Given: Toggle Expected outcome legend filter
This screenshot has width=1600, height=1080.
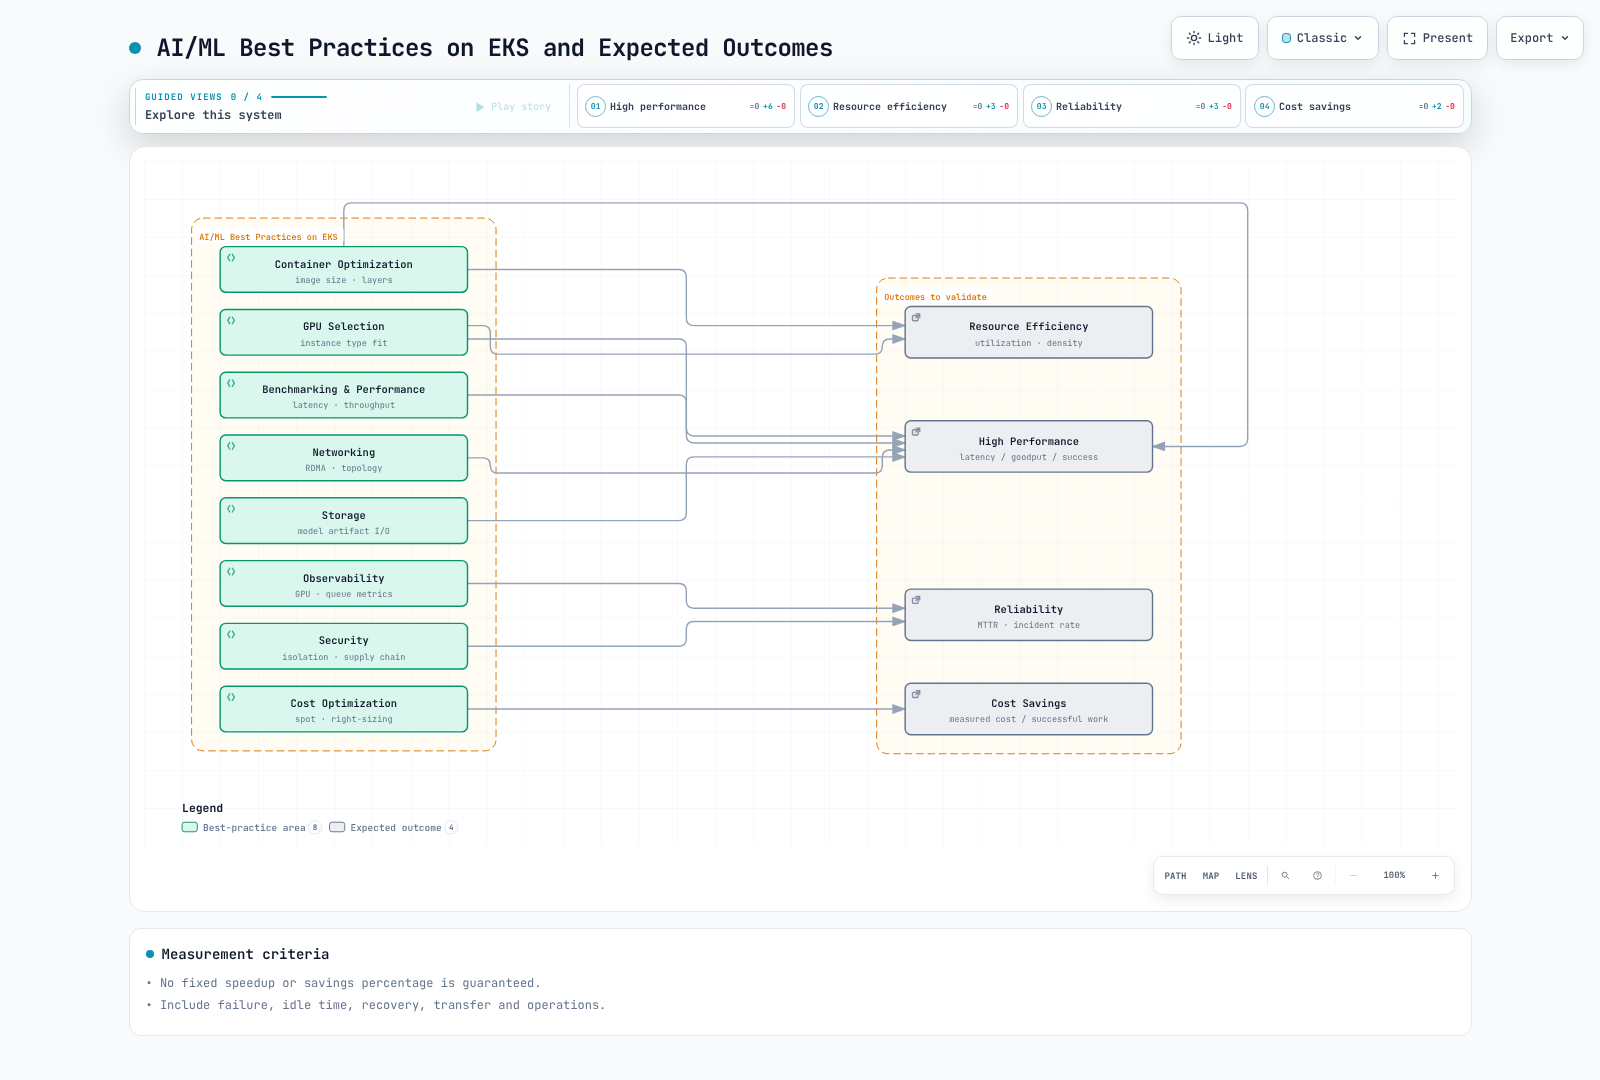Looking at the screenshot, I should [393, 828].
